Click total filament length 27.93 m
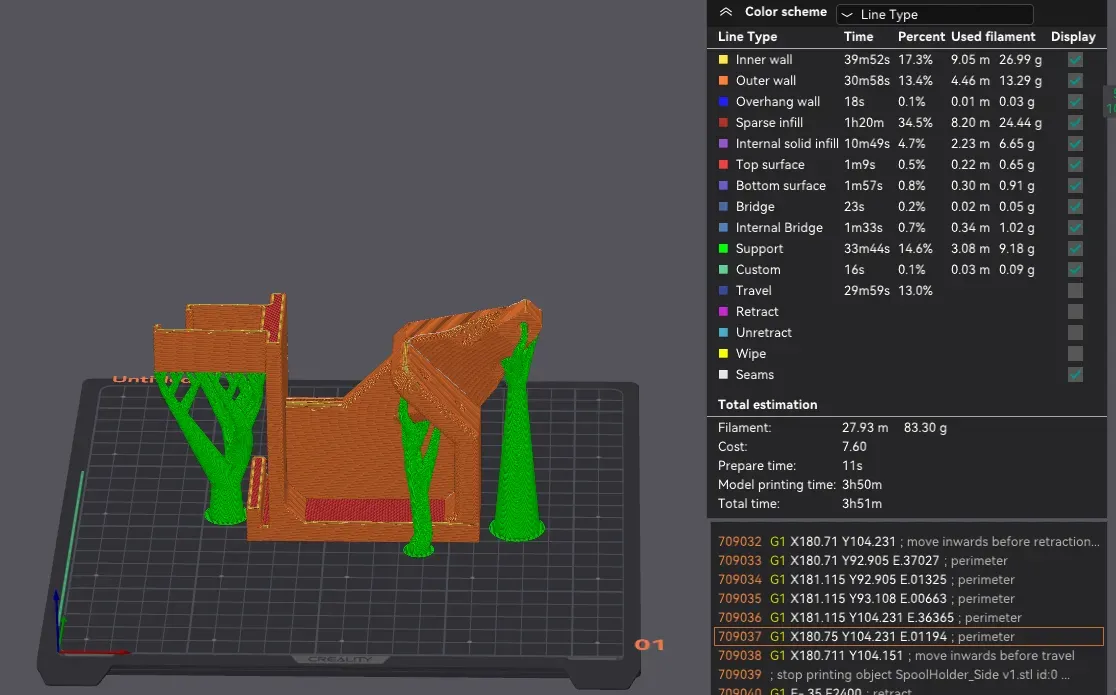1116x695 pixels. click(865, 428)
